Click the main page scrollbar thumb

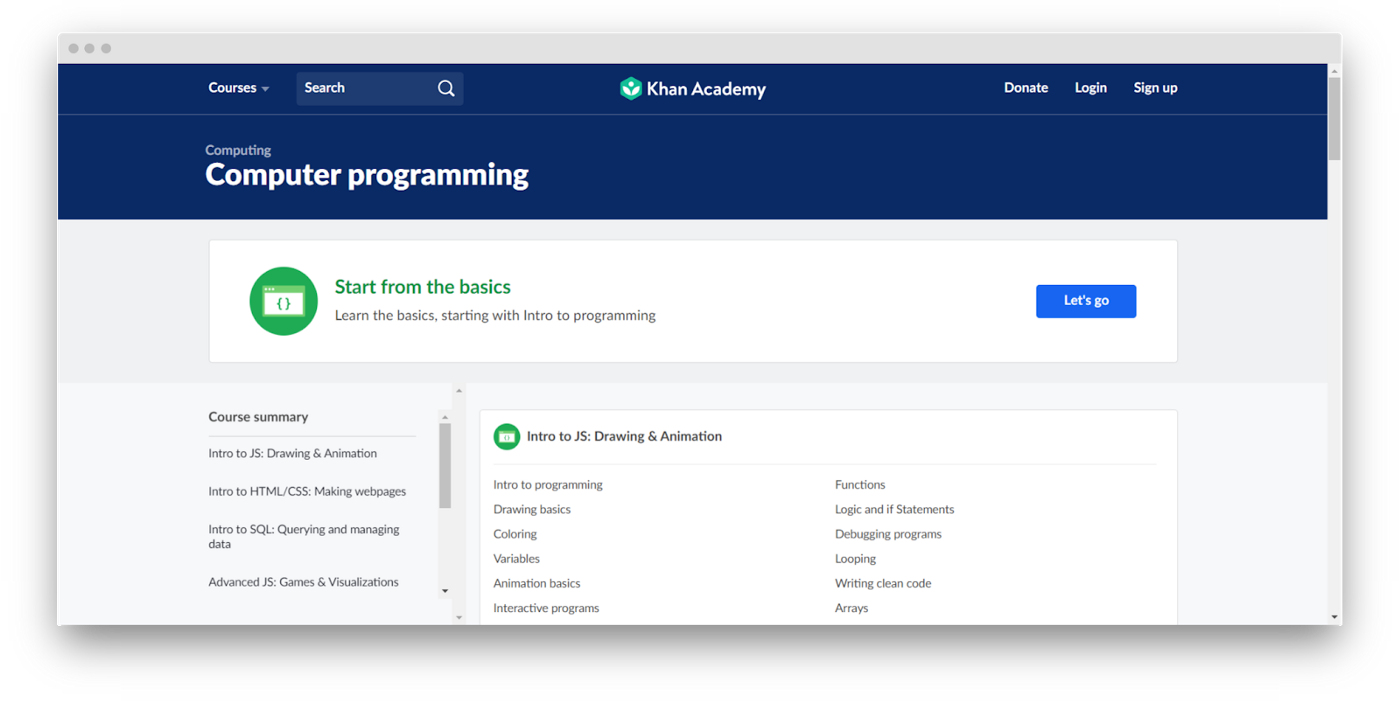1334,118
